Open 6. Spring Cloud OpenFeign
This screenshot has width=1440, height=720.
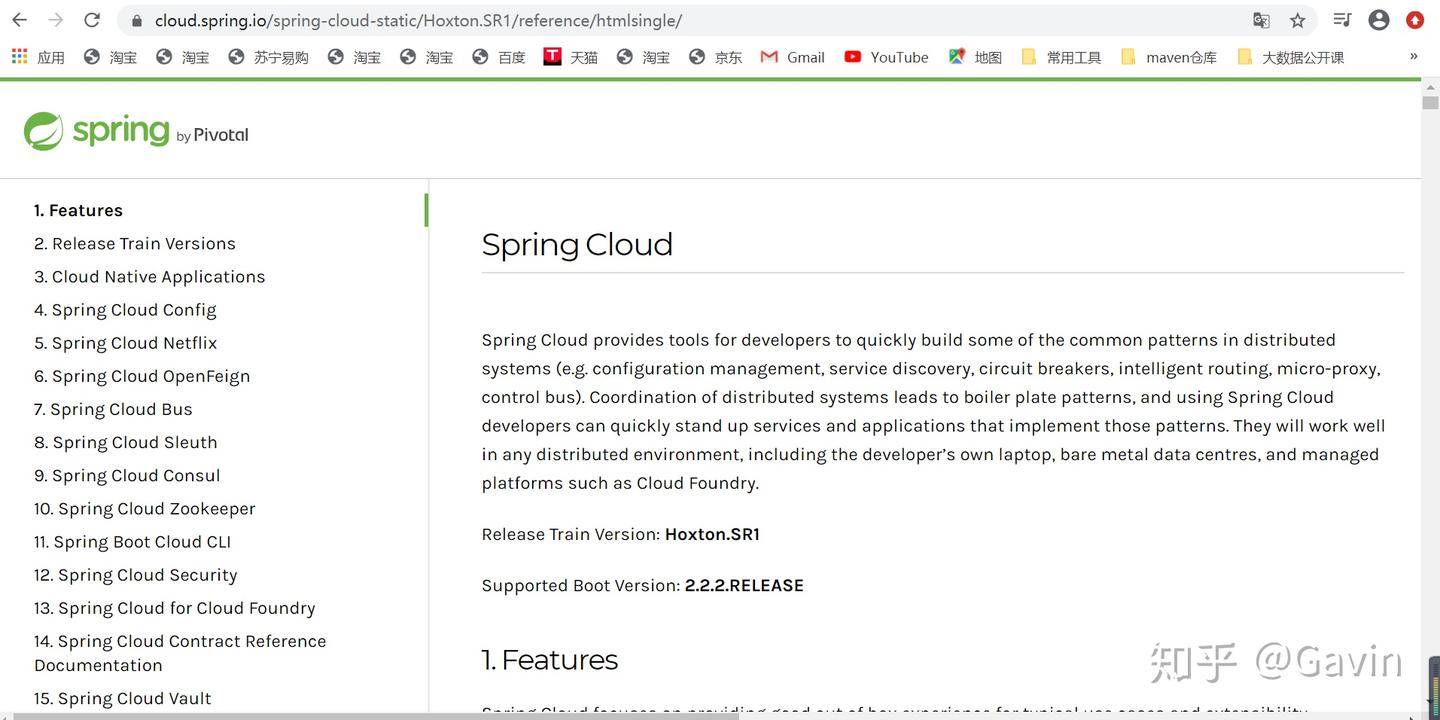click(x=142, y=376)
